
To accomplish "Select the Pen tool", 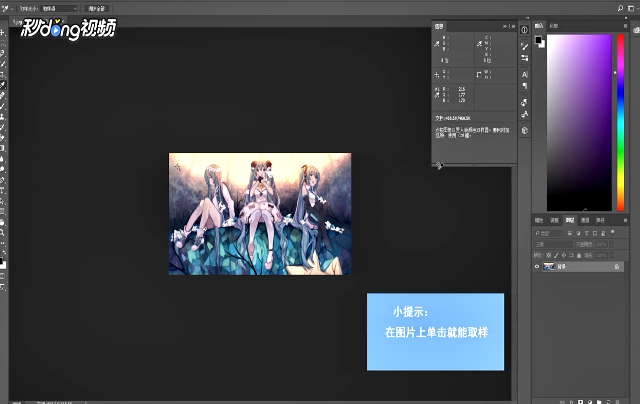I will tap(2, 180).
